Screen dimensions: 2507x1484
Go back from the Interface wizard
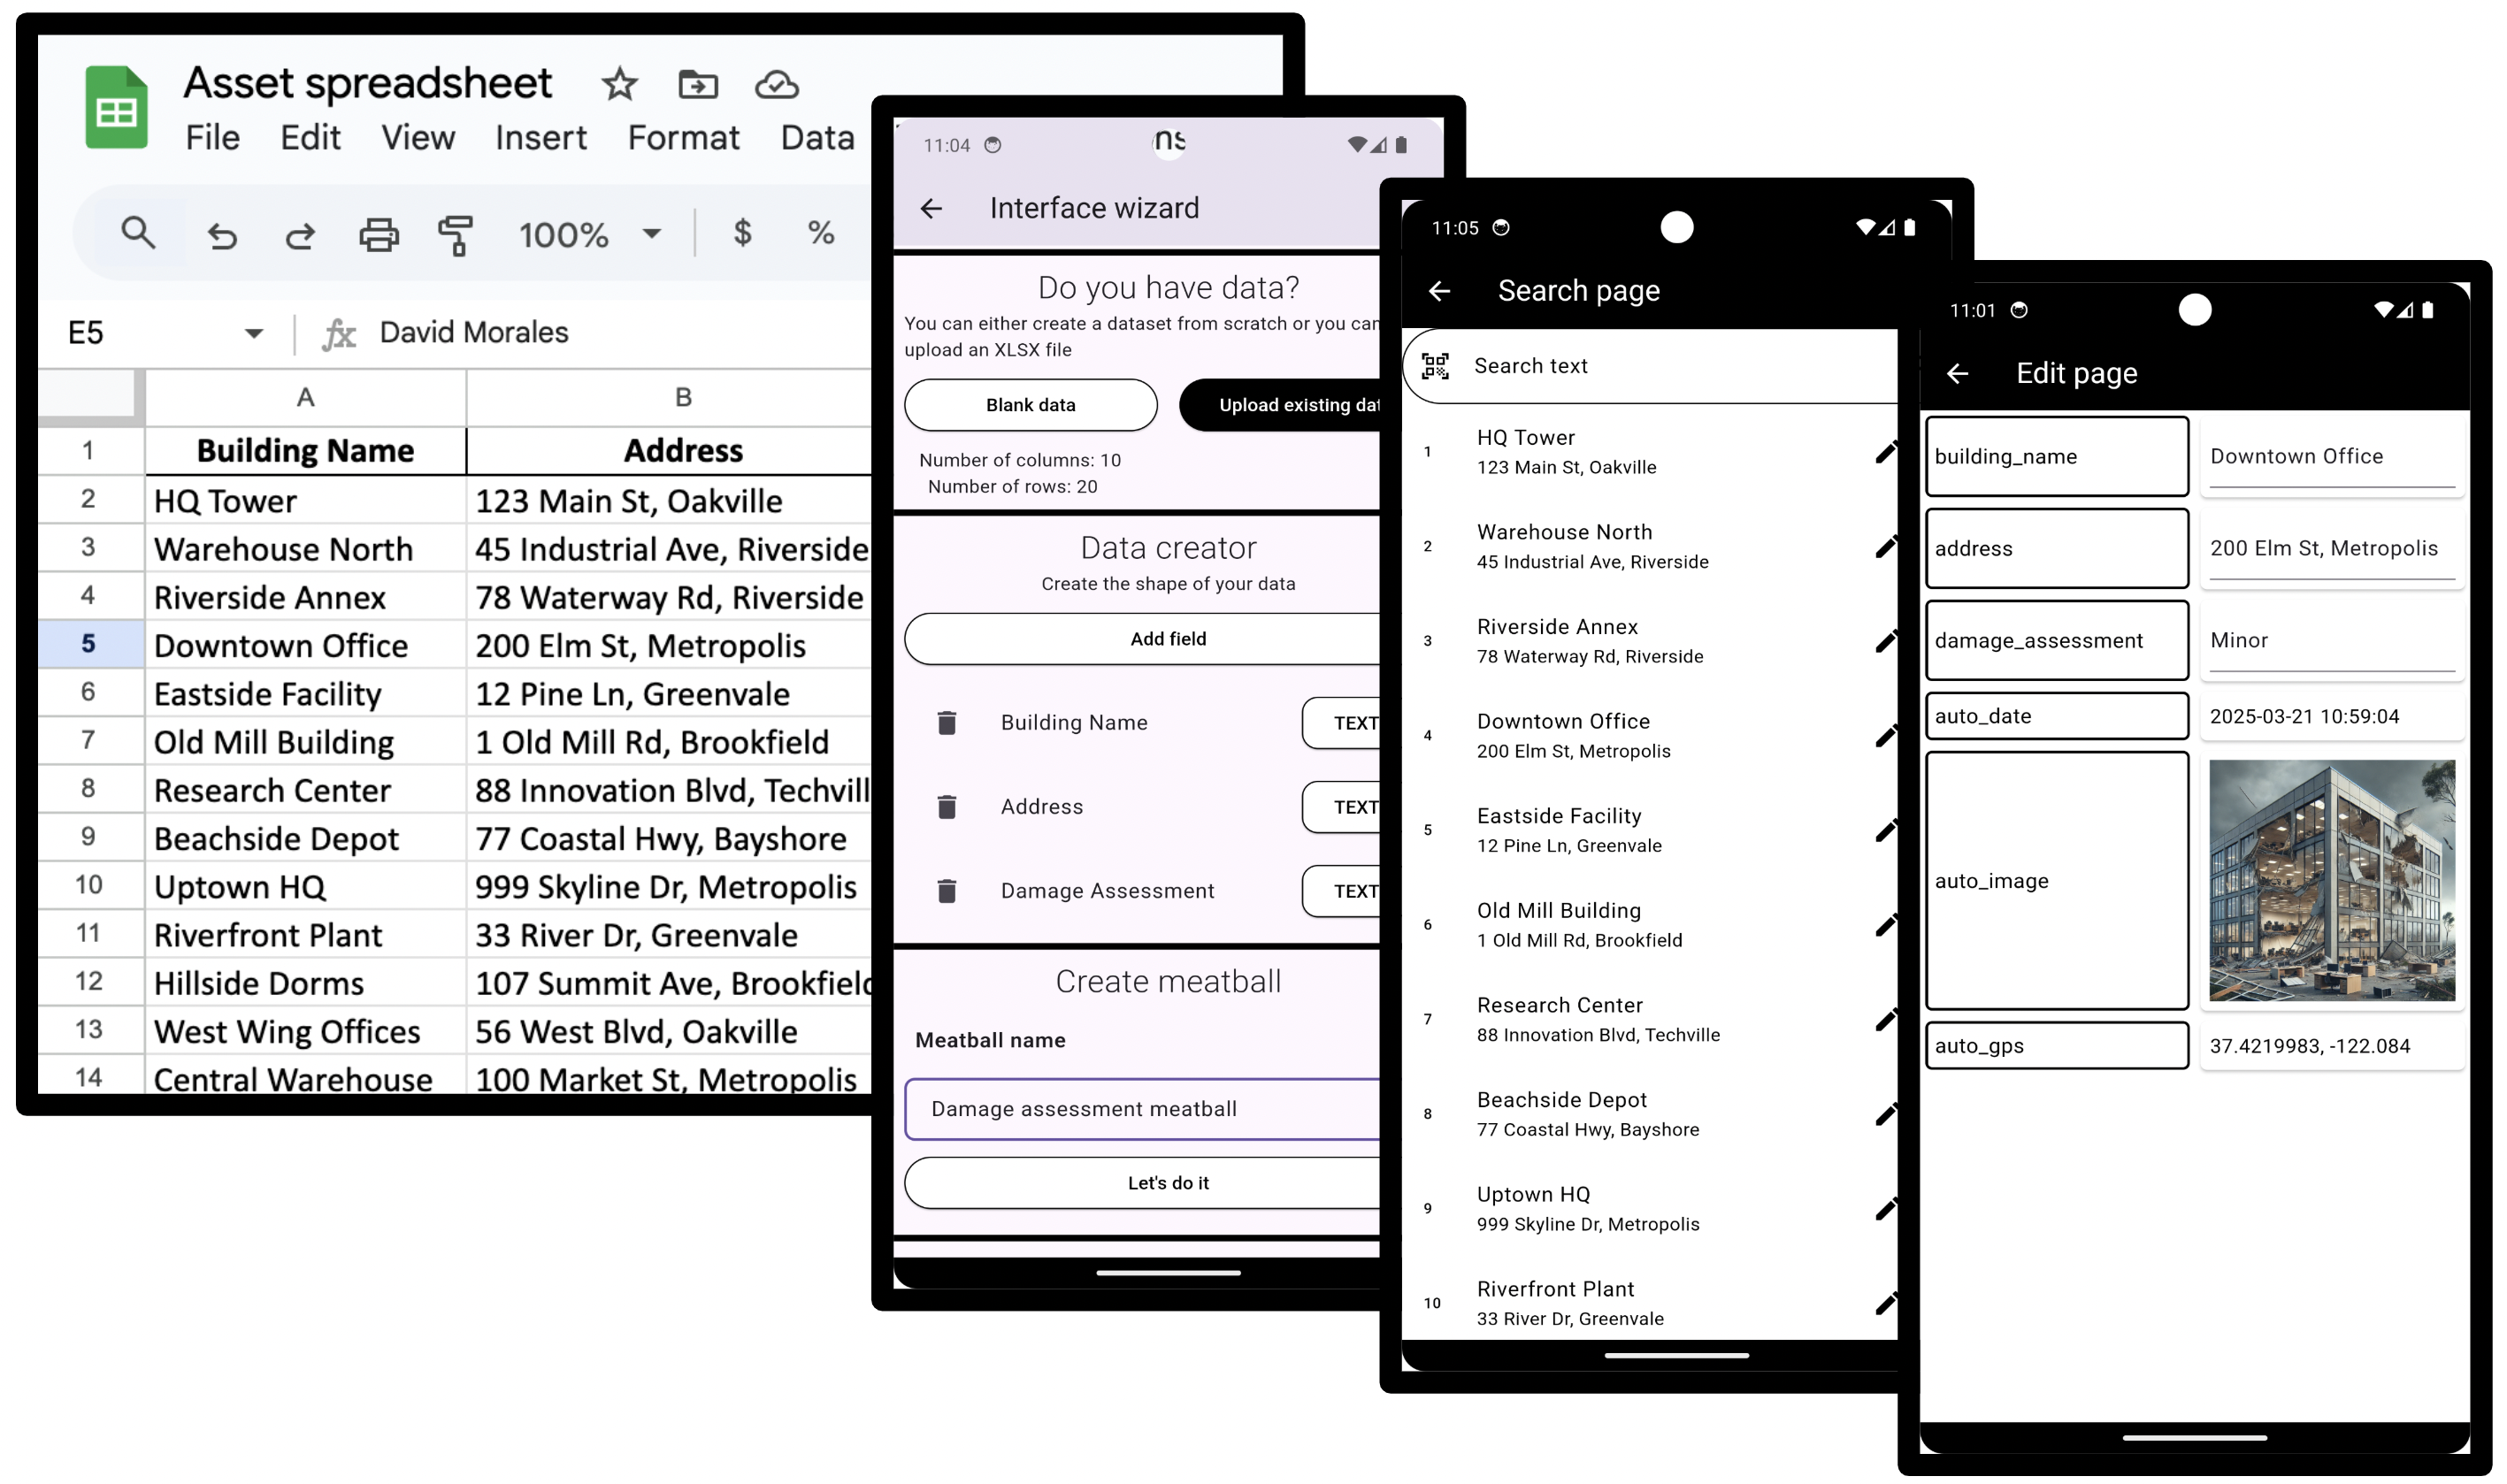(x=932, y=208)
